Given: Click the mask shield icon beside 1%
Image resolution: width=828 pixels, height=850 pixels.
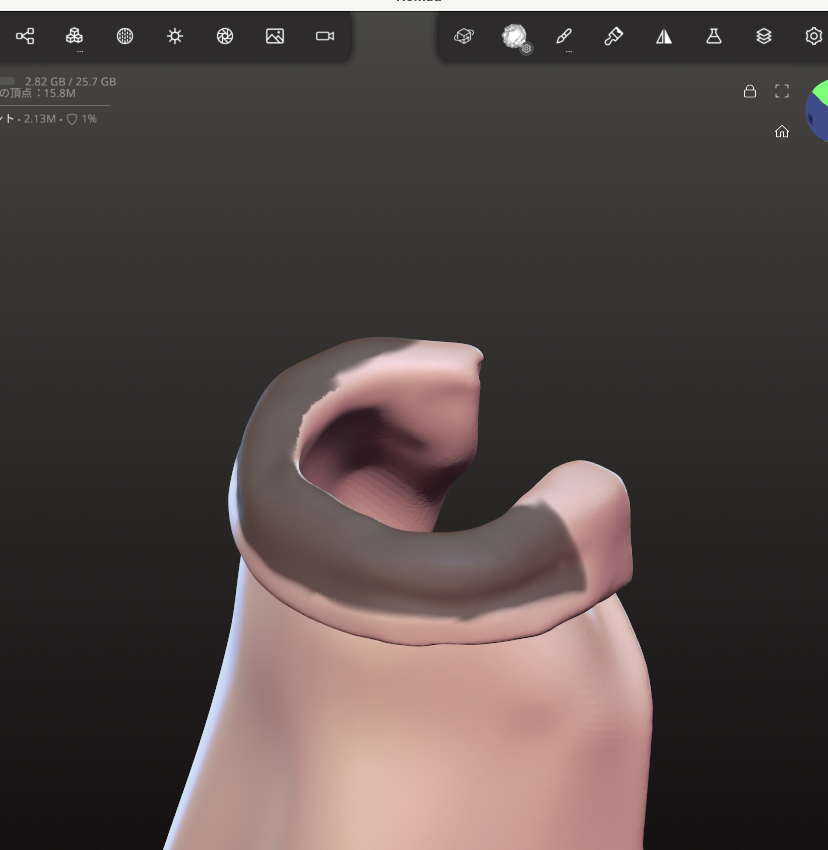Looking at the screenshot, I should (72, 119).
